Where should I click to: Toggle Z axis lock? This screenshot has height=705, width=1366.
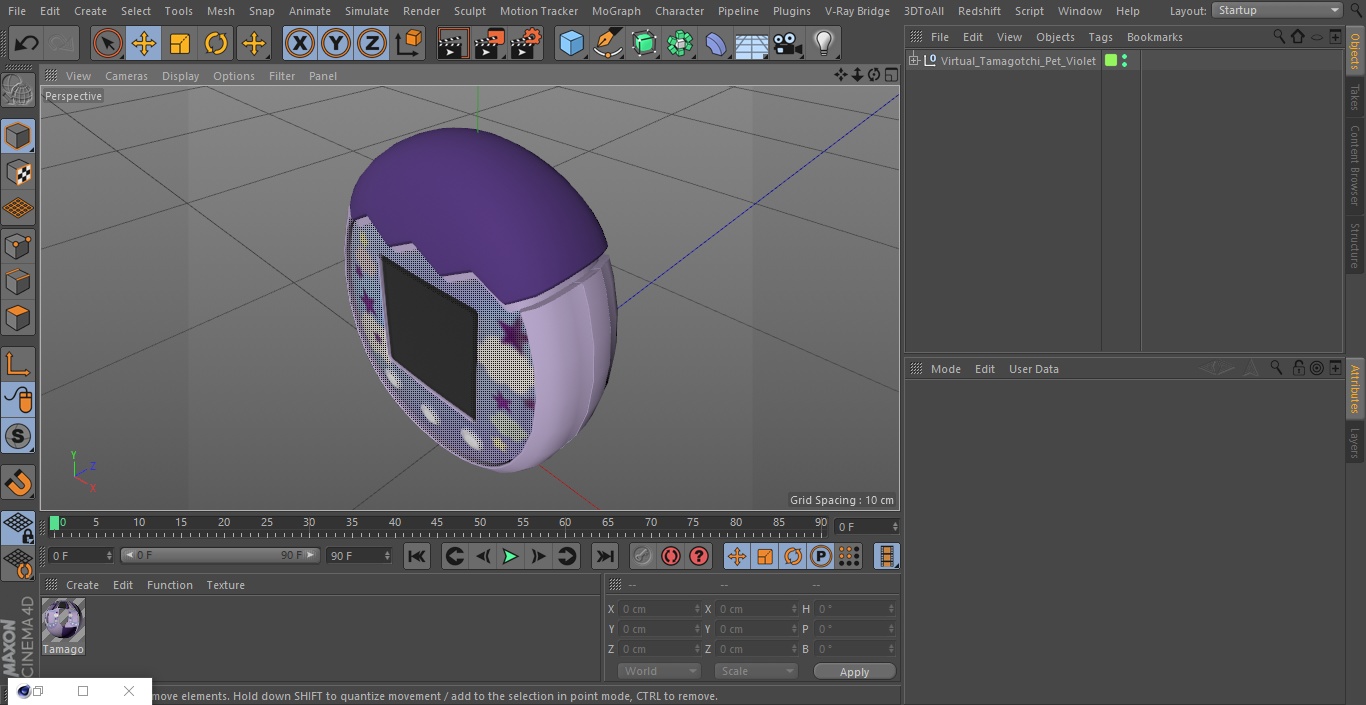pyautogui.click(x=372, y=43)
